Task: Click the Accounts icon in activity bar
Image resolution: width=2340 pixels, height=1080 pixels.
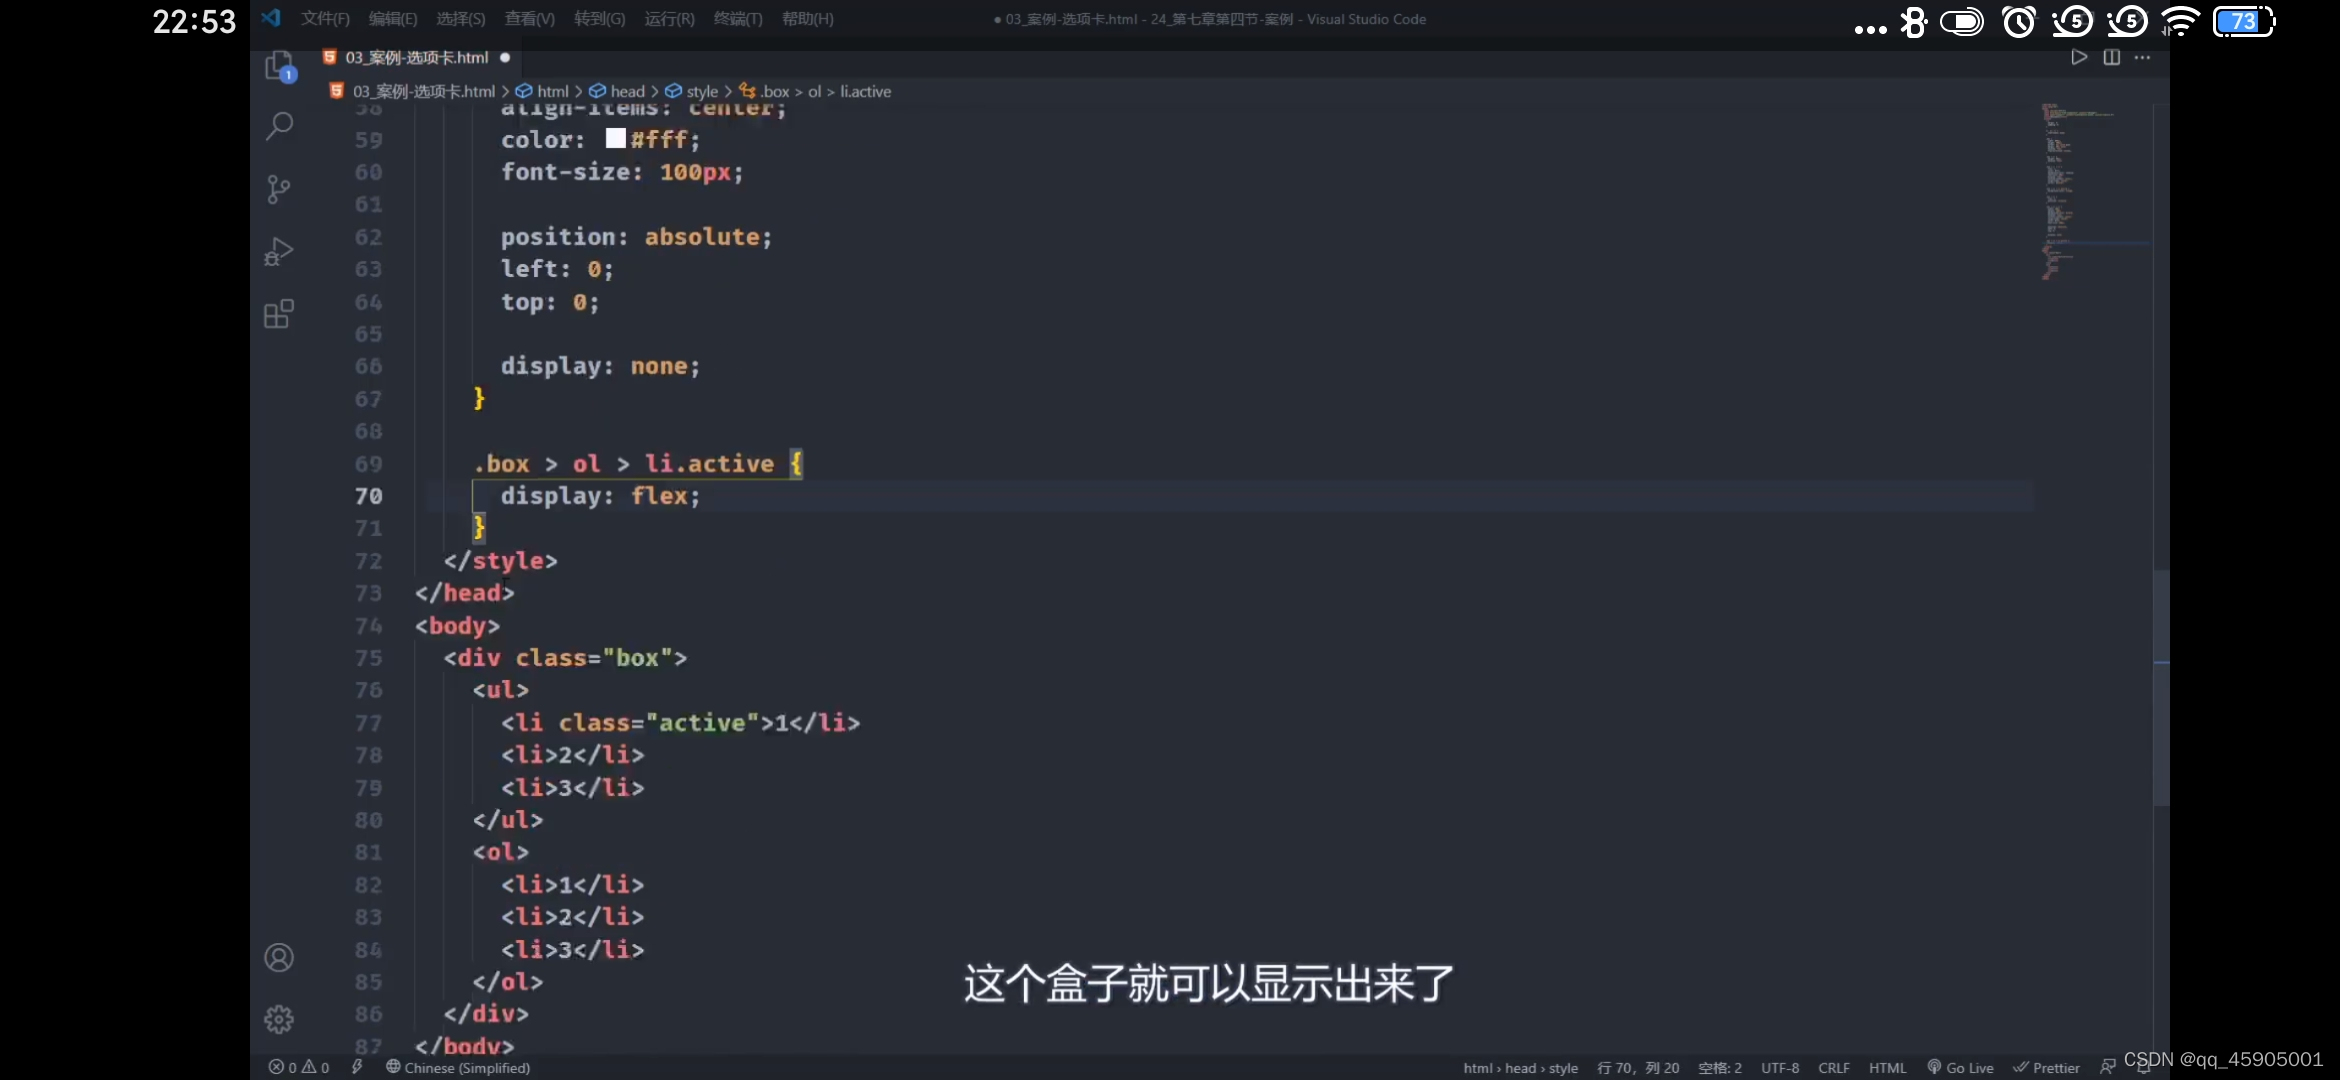Action: click(278, 957)
